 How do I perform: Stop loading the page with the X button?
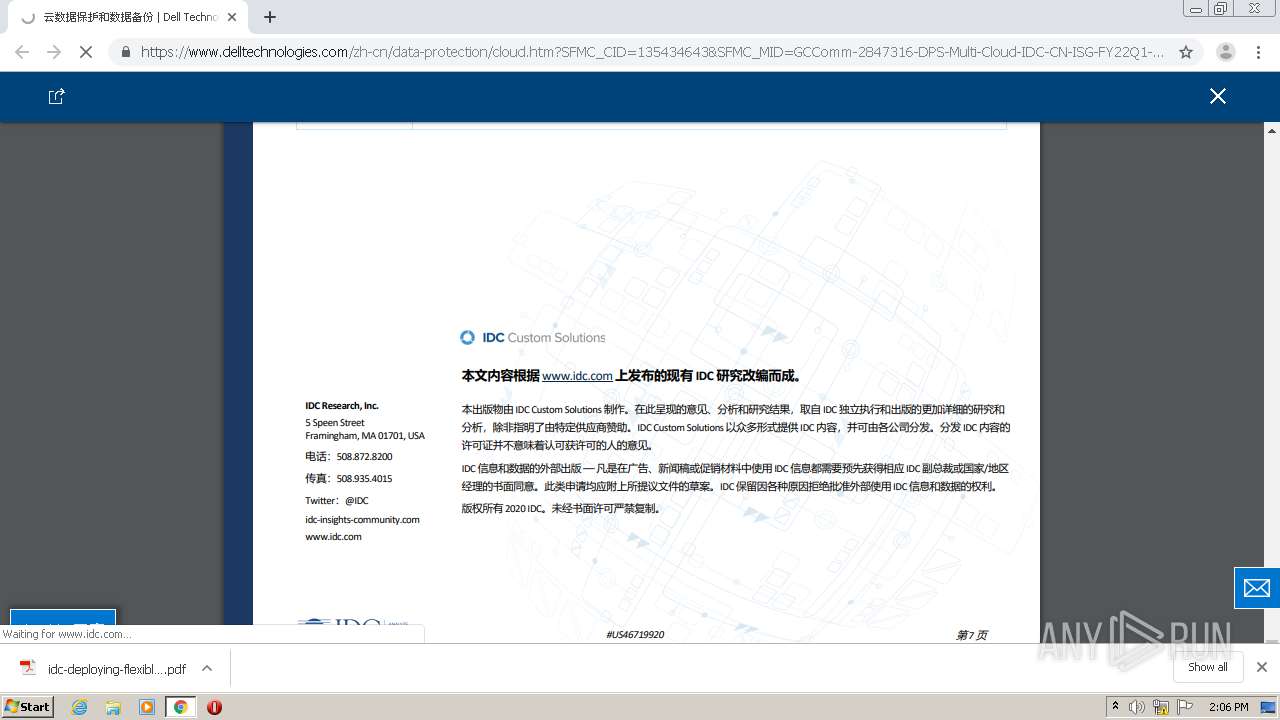(86, 52)
